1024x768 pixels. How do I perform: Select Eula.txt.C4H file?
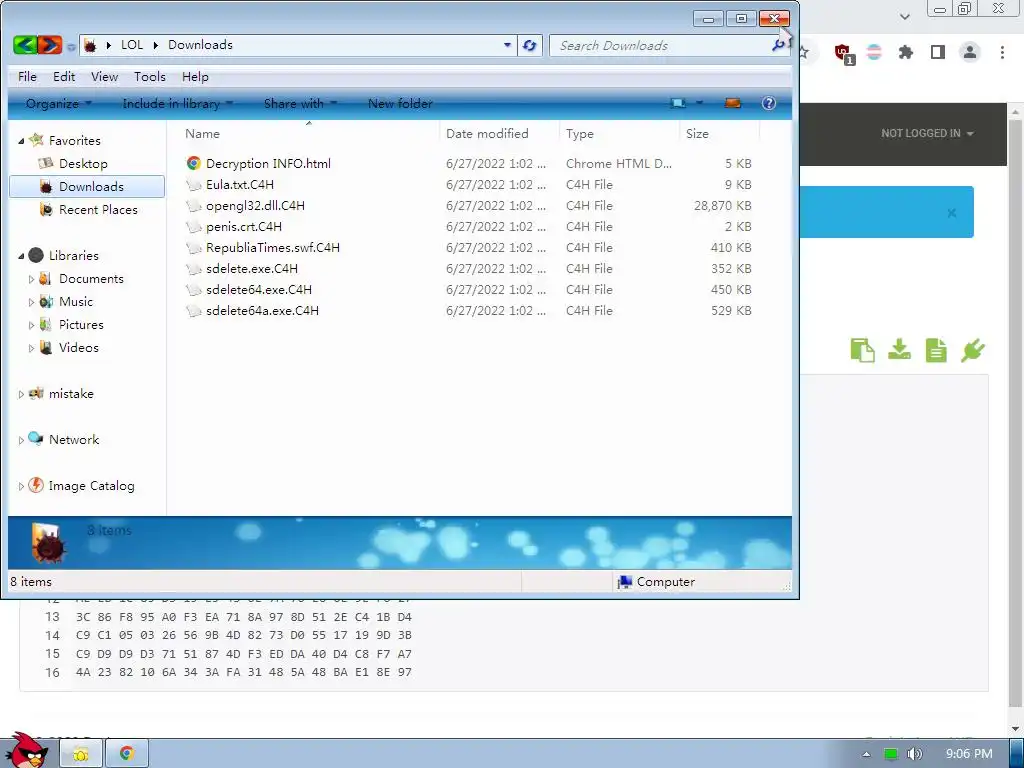click(x=240, y=184)
